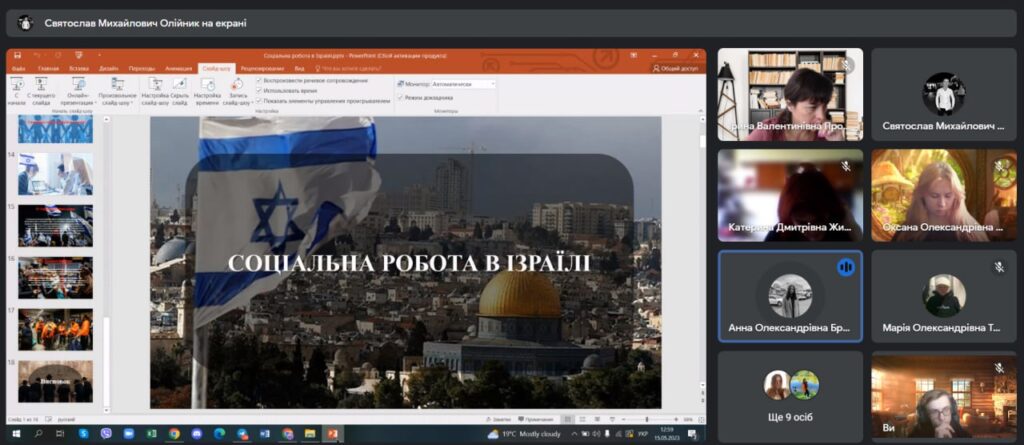
Task: Open 'Настройка слайд-шоу' setup icon
Action: coord(155,88)
